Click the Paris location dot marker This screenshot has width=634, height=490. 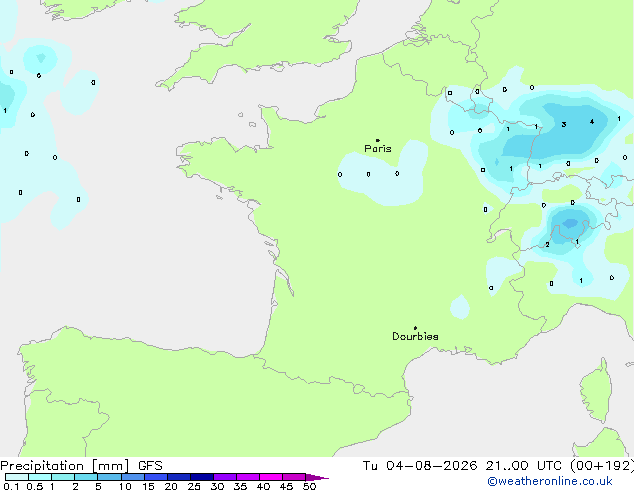pyautogui.click(x=378, y=140)
